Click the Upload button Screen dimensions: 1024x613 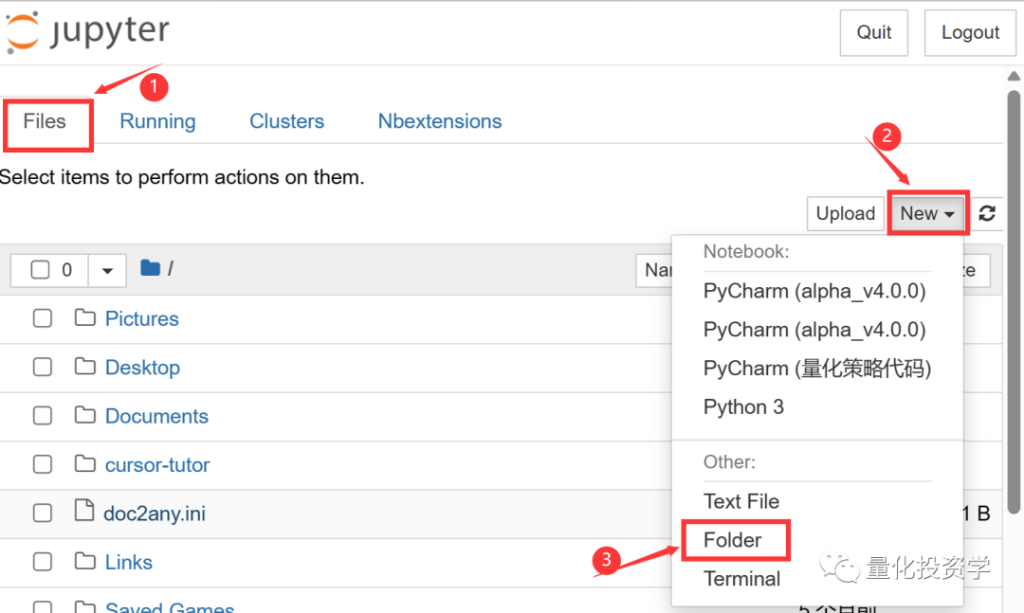[x=845, y=213]
